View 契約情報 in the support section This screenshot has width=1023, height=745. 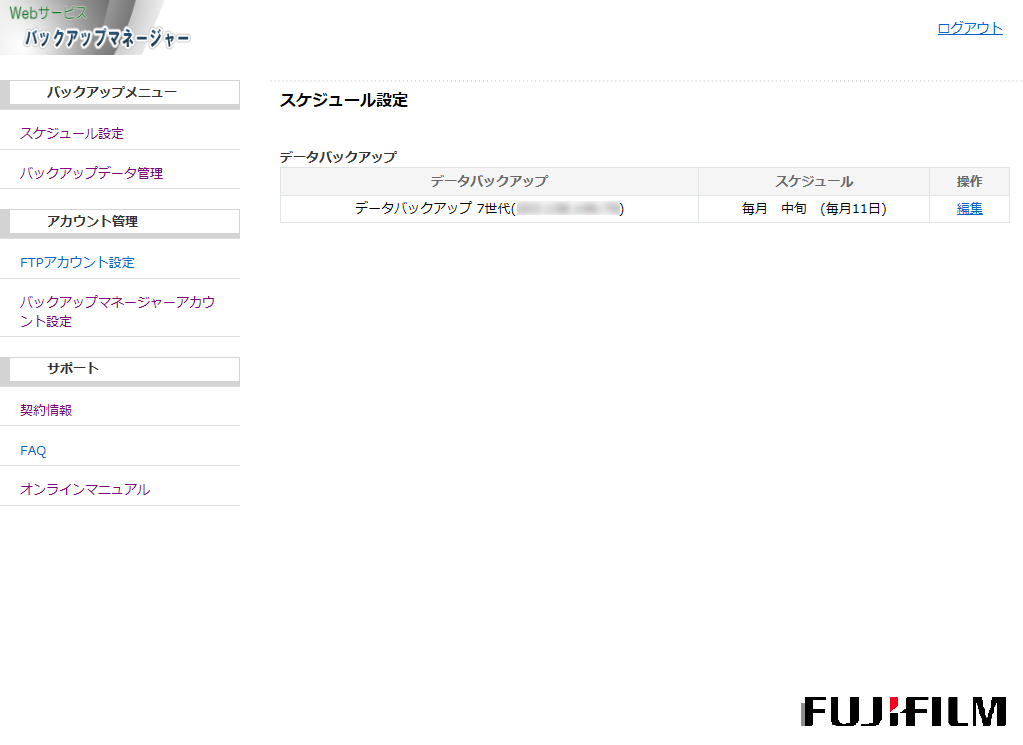[44, 409]
